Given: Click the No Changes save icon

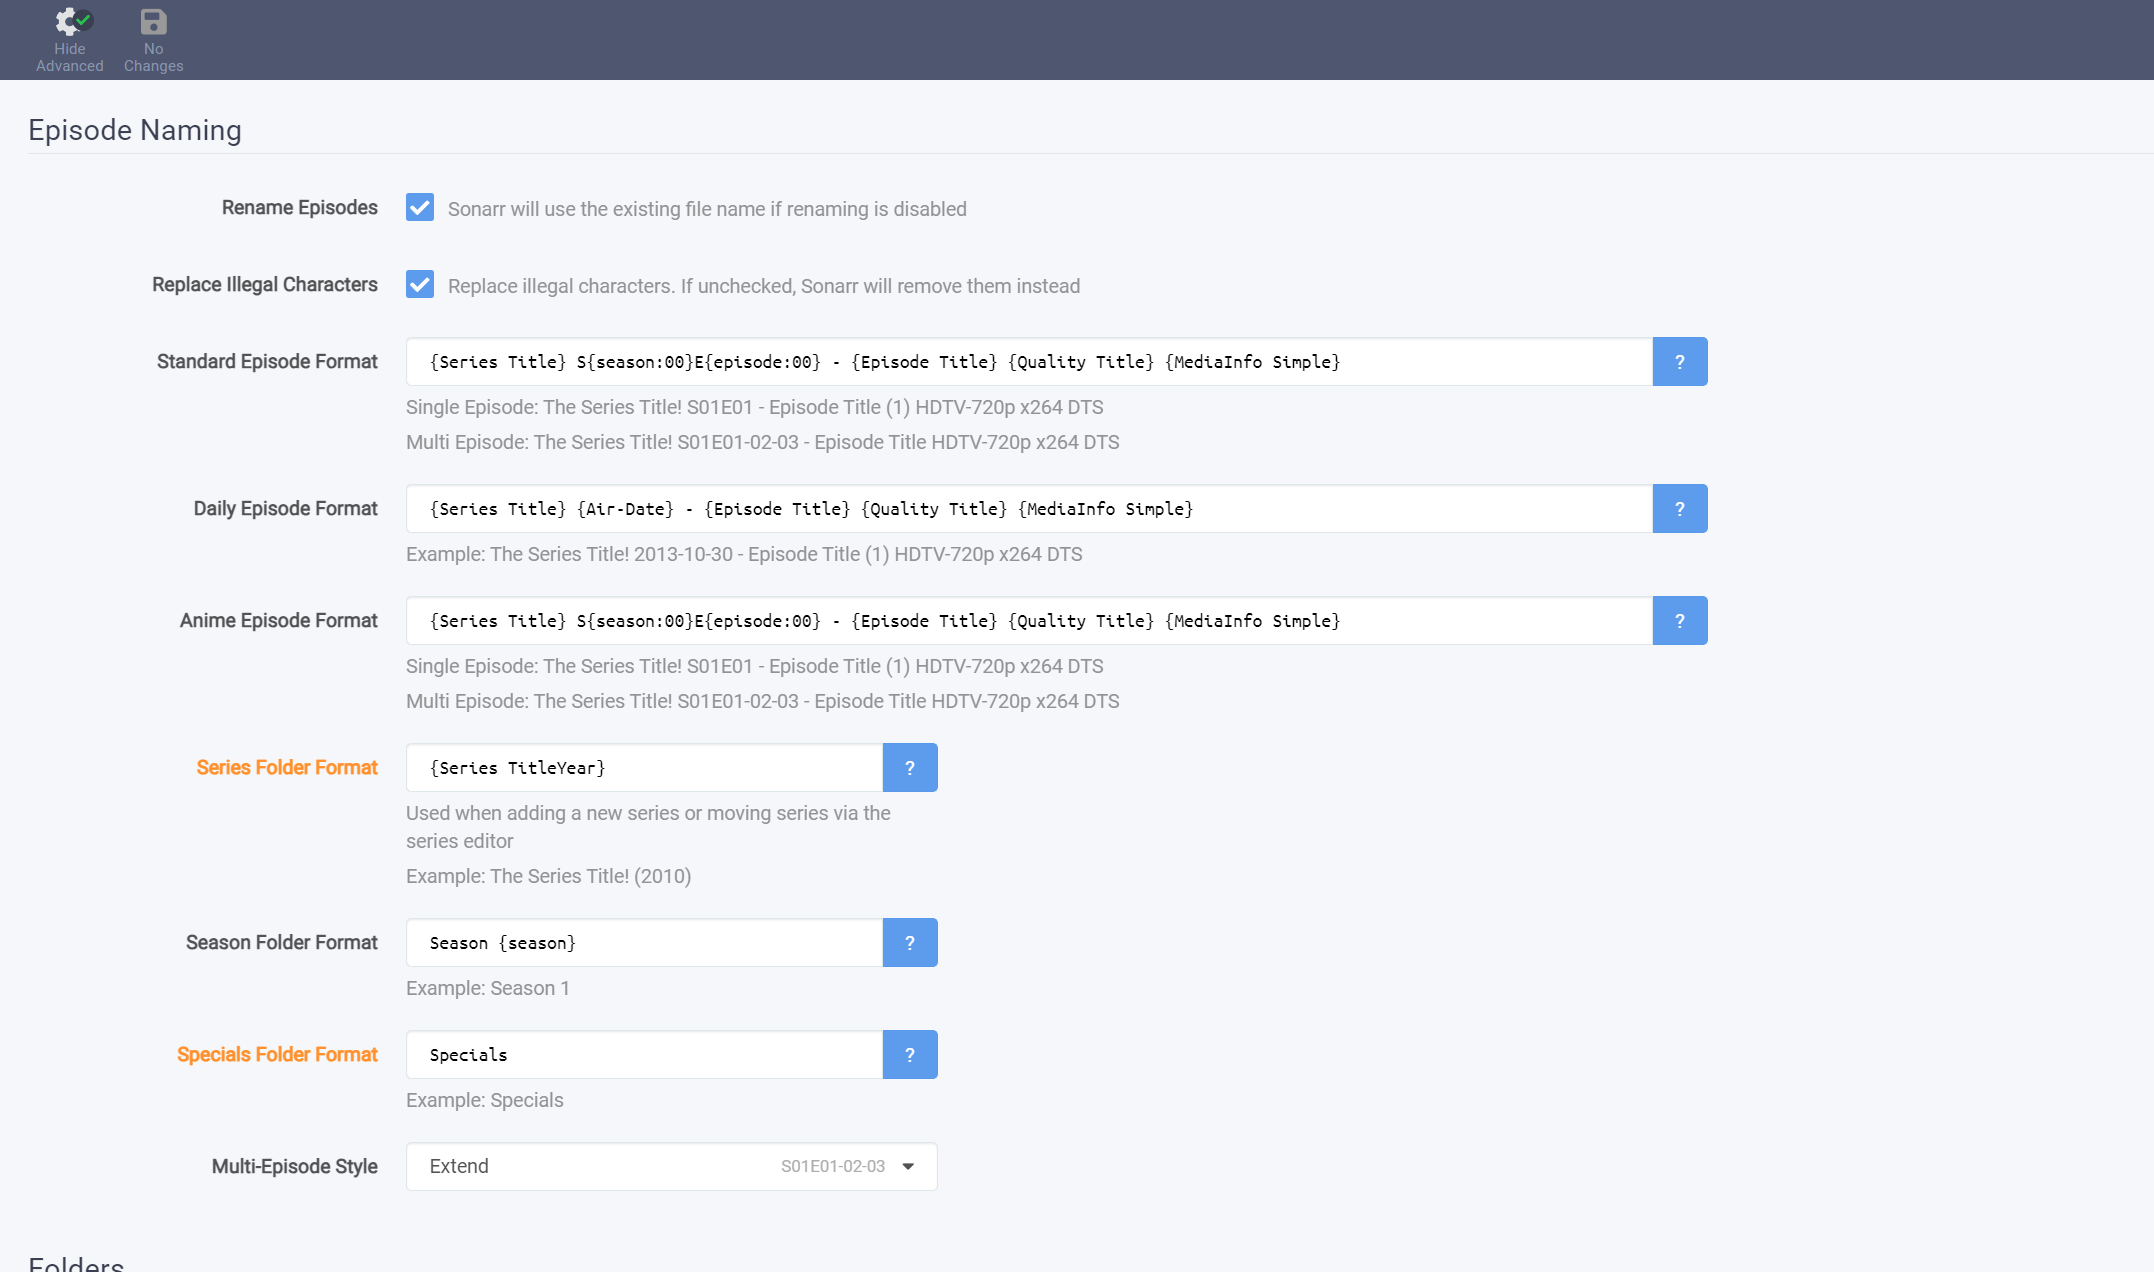Looking at the screenshot, I should (152, 20).
